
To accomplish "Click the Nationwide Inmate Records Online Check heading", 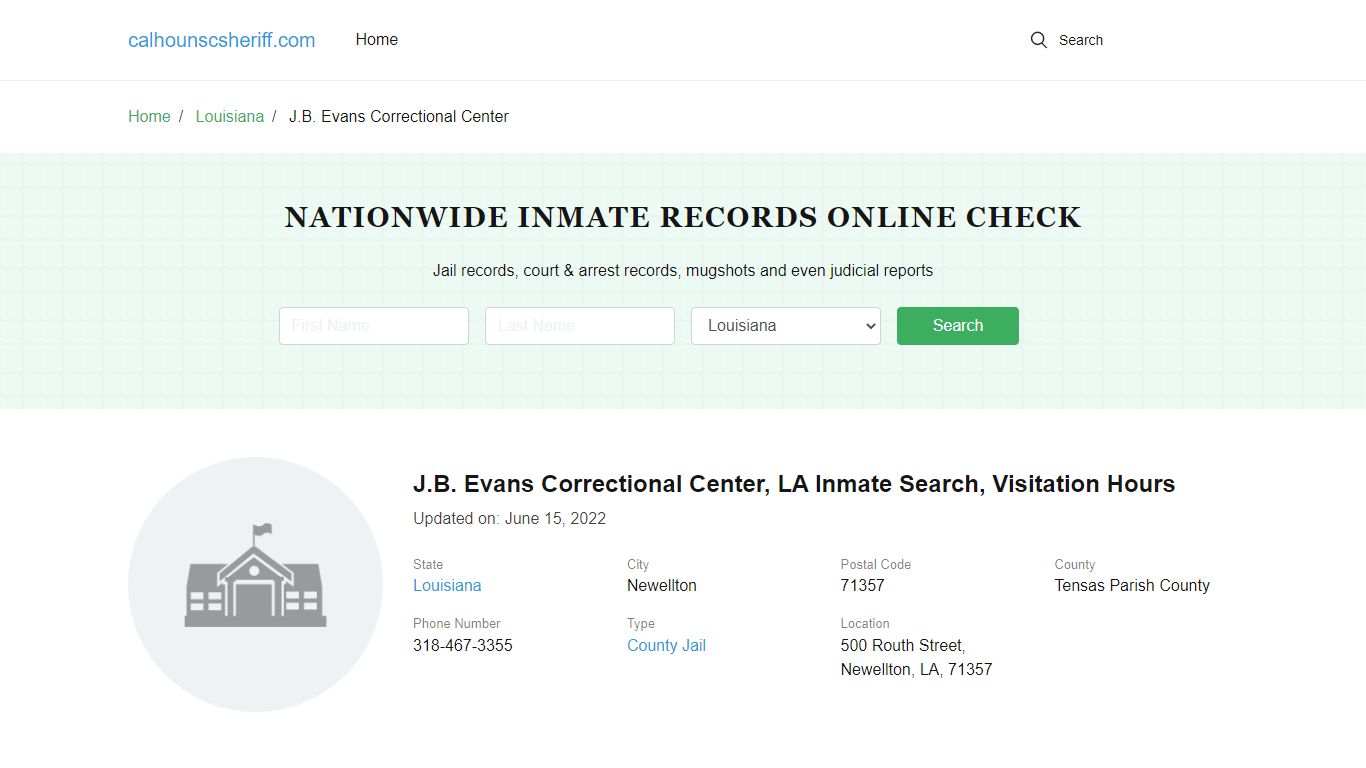I will (x=683, y=217).
